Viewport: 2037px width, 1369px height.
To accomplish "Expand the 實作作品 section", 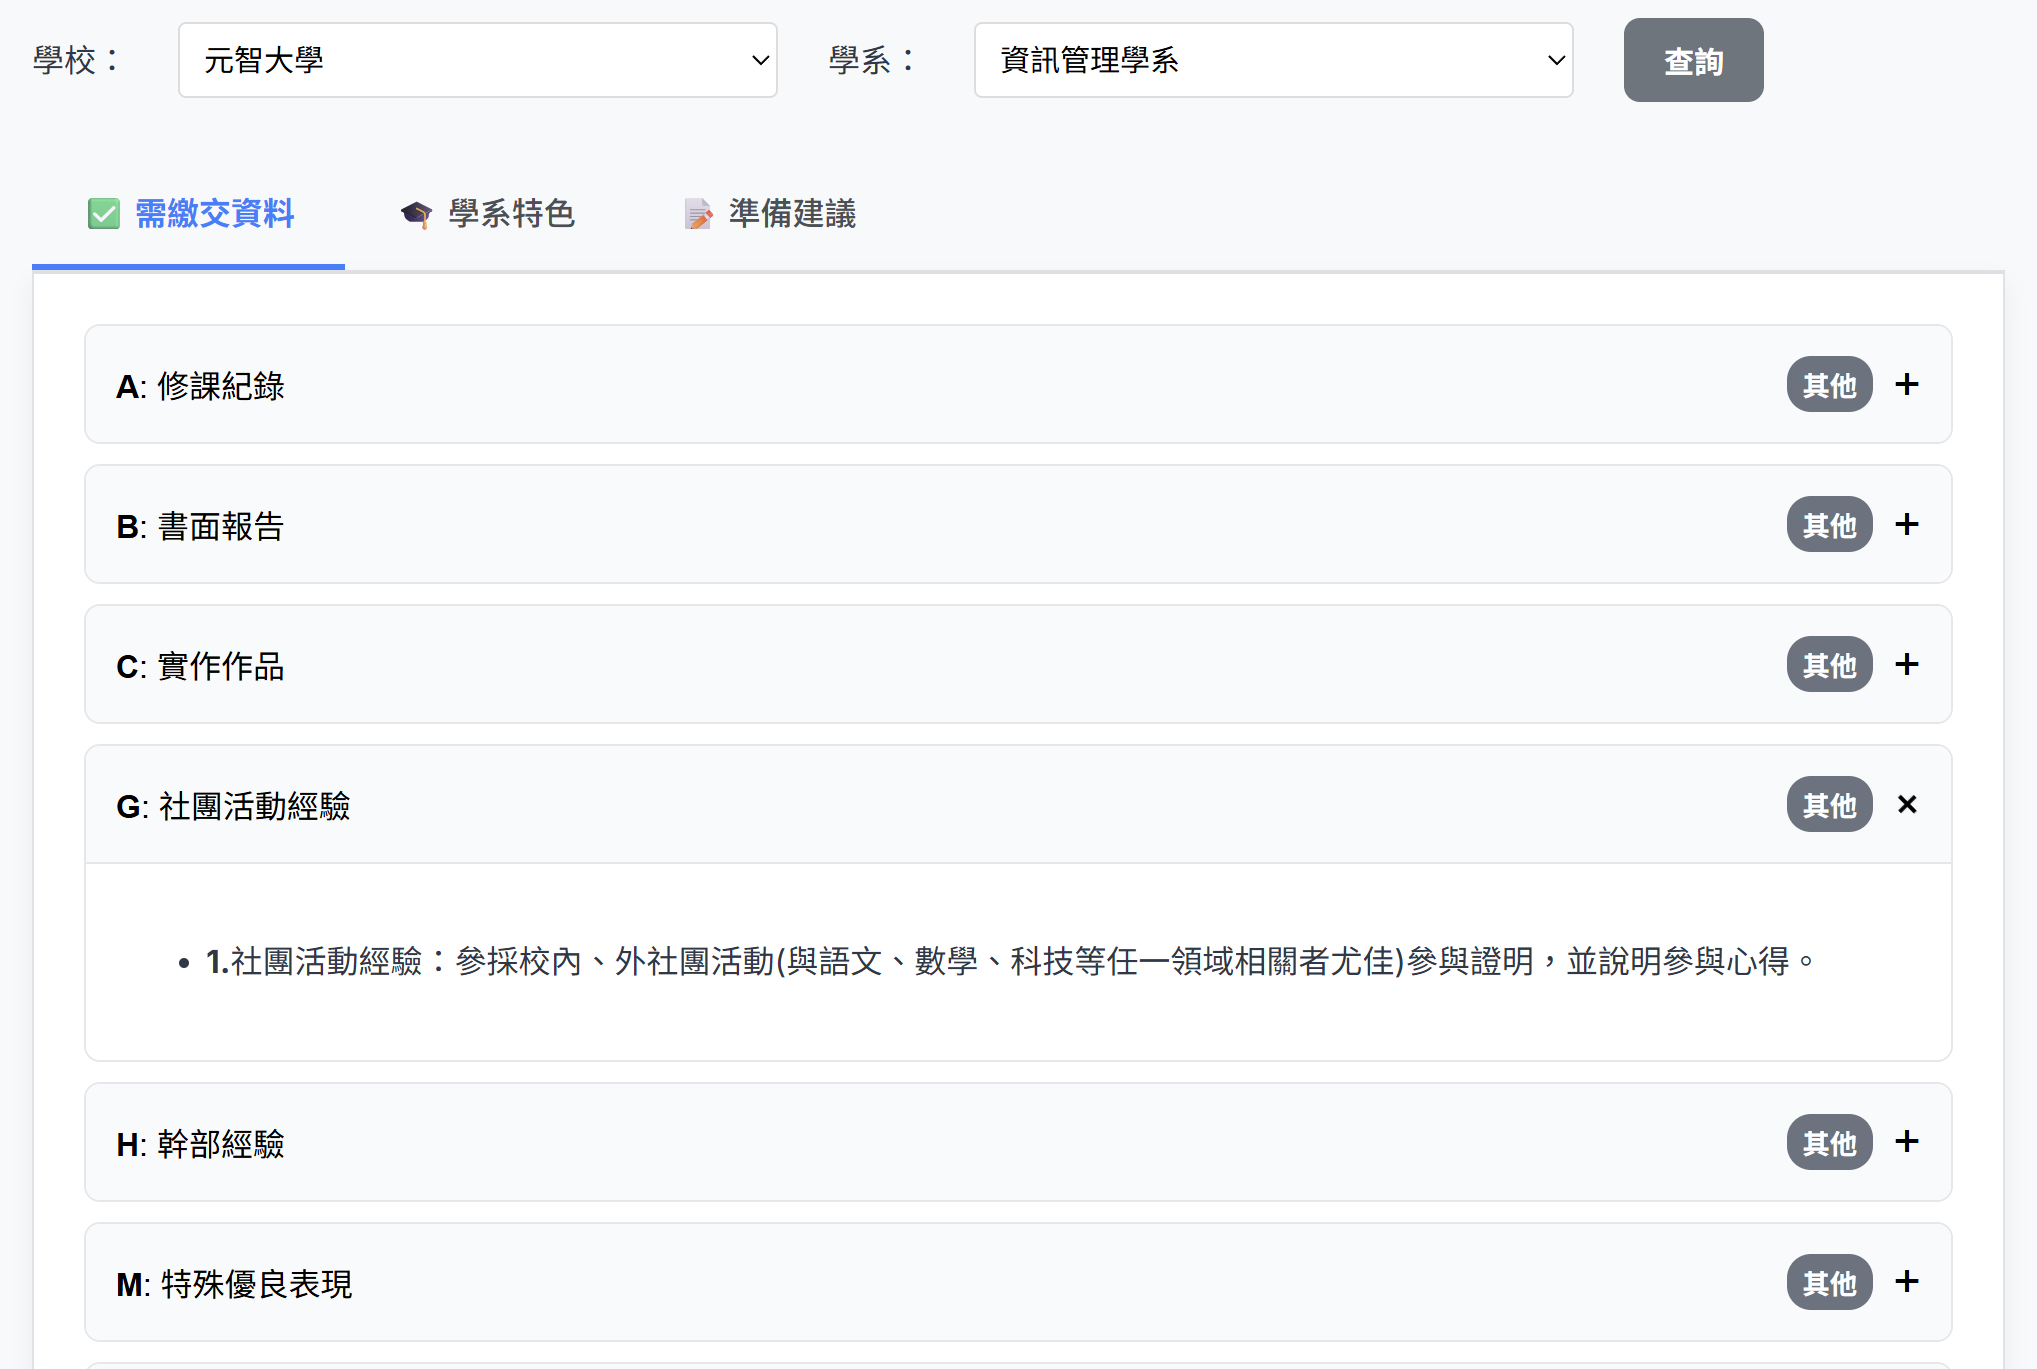I will tap(1907, 664).
